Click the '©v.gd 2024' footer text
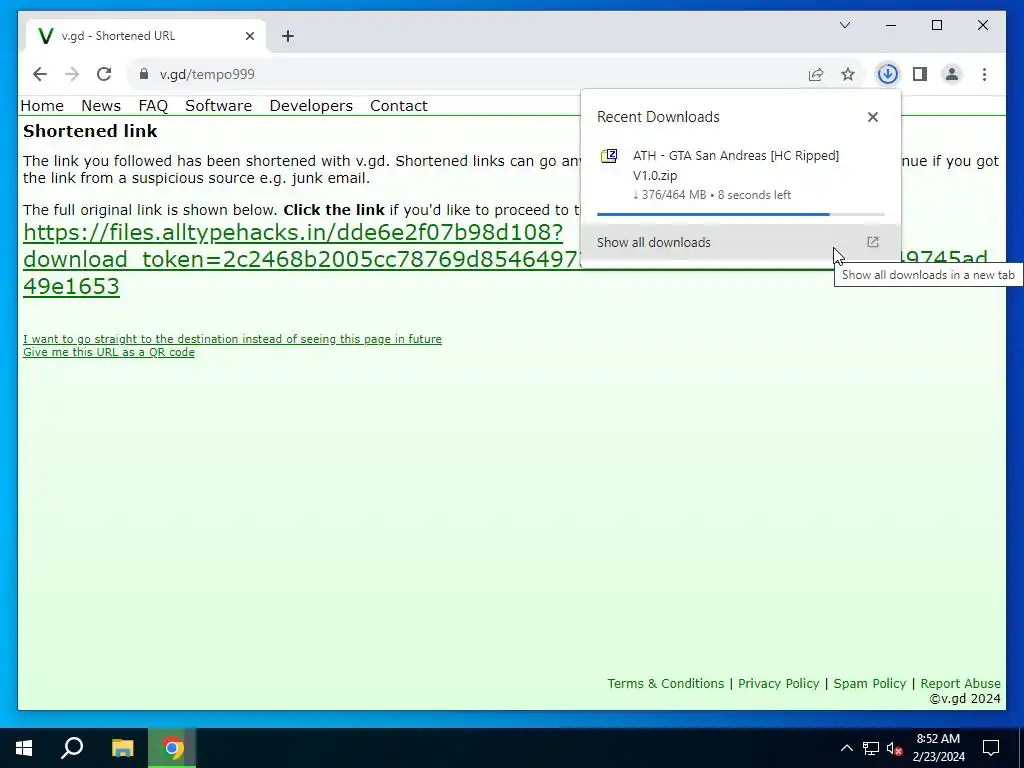The width and height of the screenshot is (1024, 768). 965,699
